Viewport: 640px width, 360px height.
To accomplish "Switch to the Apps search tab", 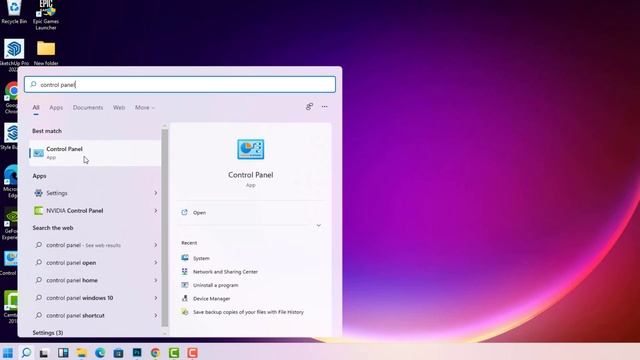I will [56, 107].
